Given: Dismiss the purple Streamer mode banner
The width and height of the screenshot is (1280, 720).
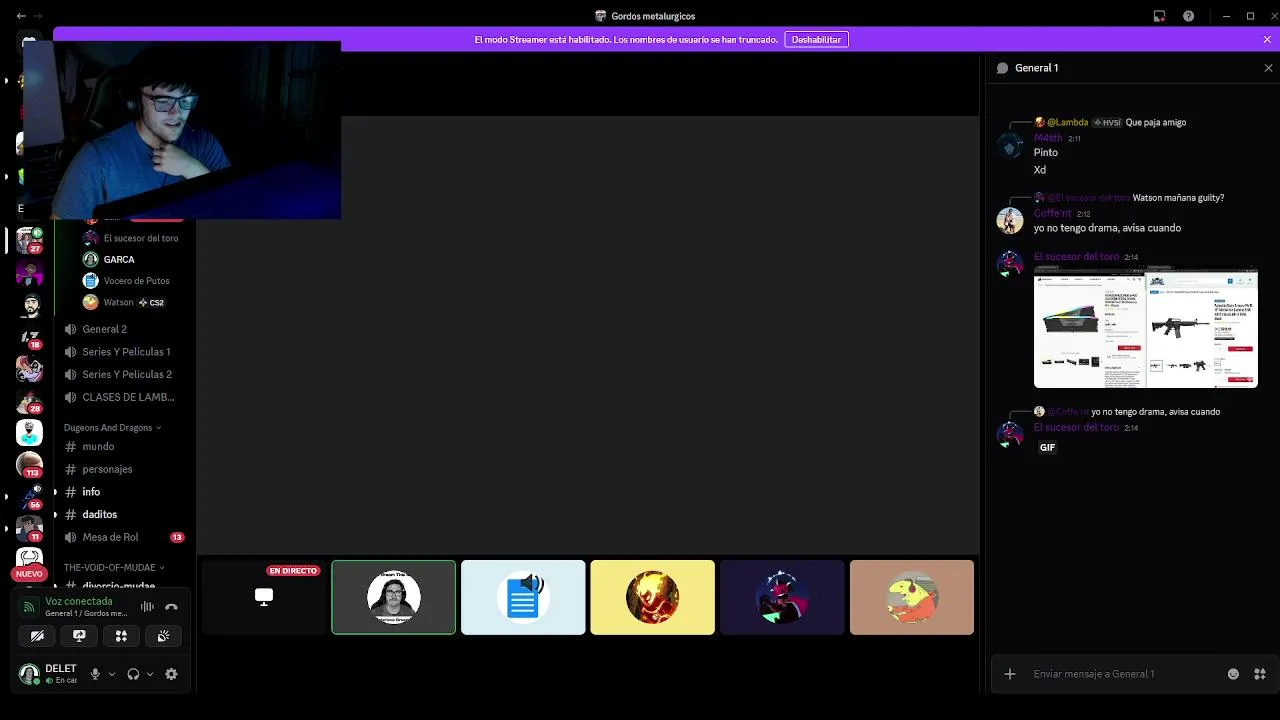Looking at the screenshot, I should 1267,39.
